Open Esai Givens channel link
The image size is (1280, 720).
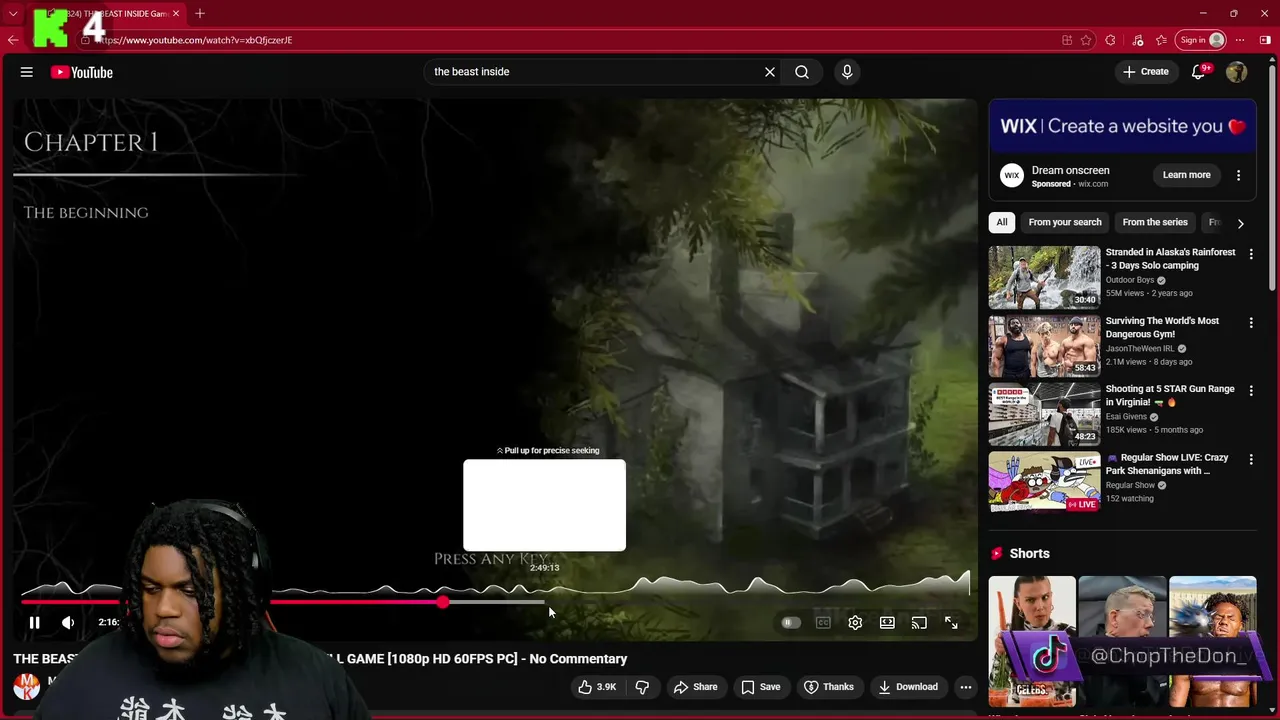pos(1126,417)
